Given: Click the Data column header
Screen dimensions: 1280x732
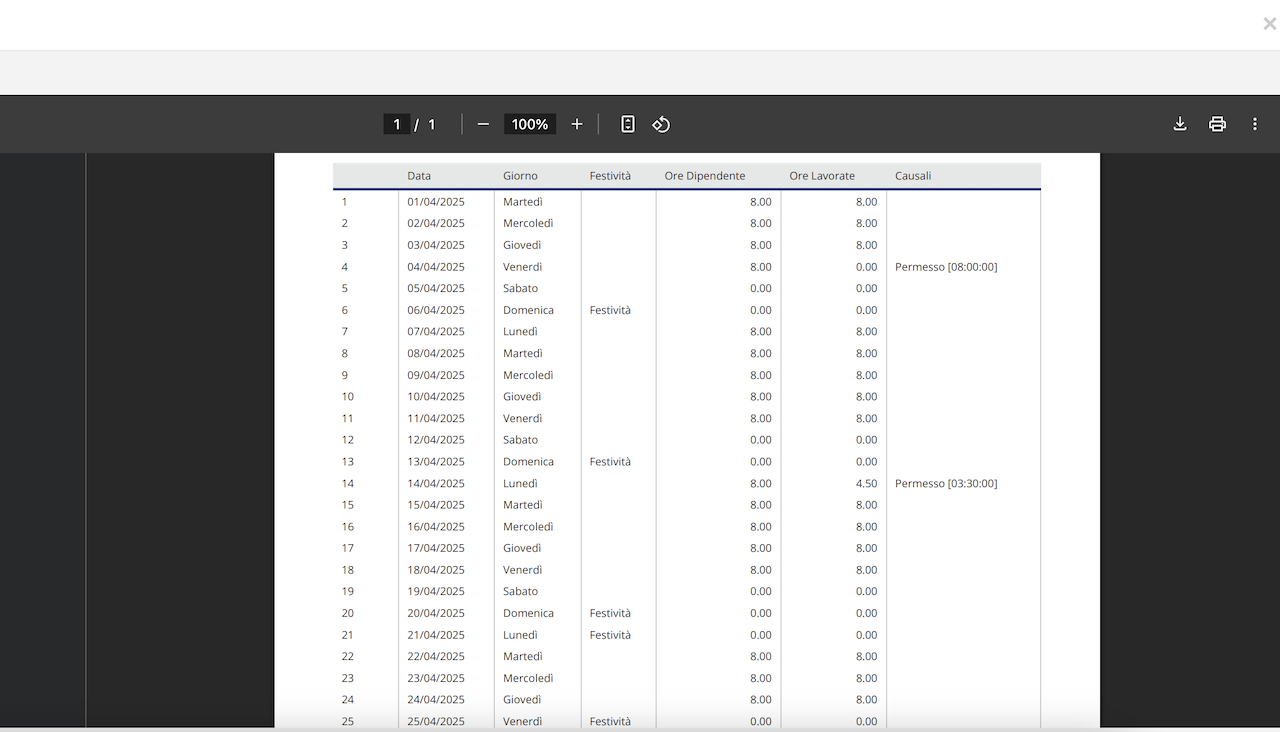Looking at the screenshot, I should [x=419, y=176].
